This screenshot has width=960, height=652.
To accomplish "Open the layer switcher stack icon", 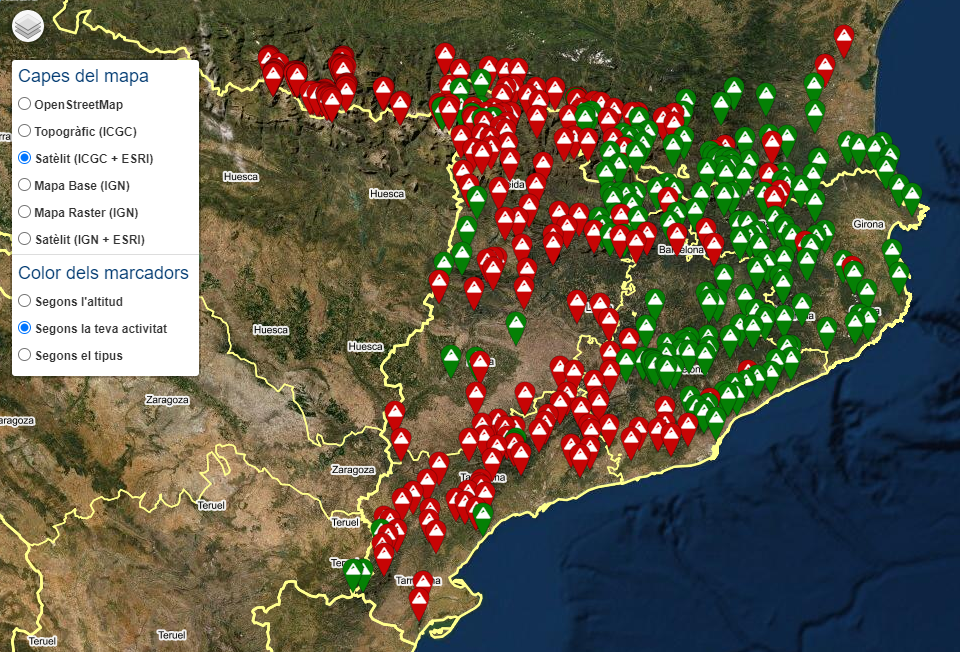I will [28, 27].
